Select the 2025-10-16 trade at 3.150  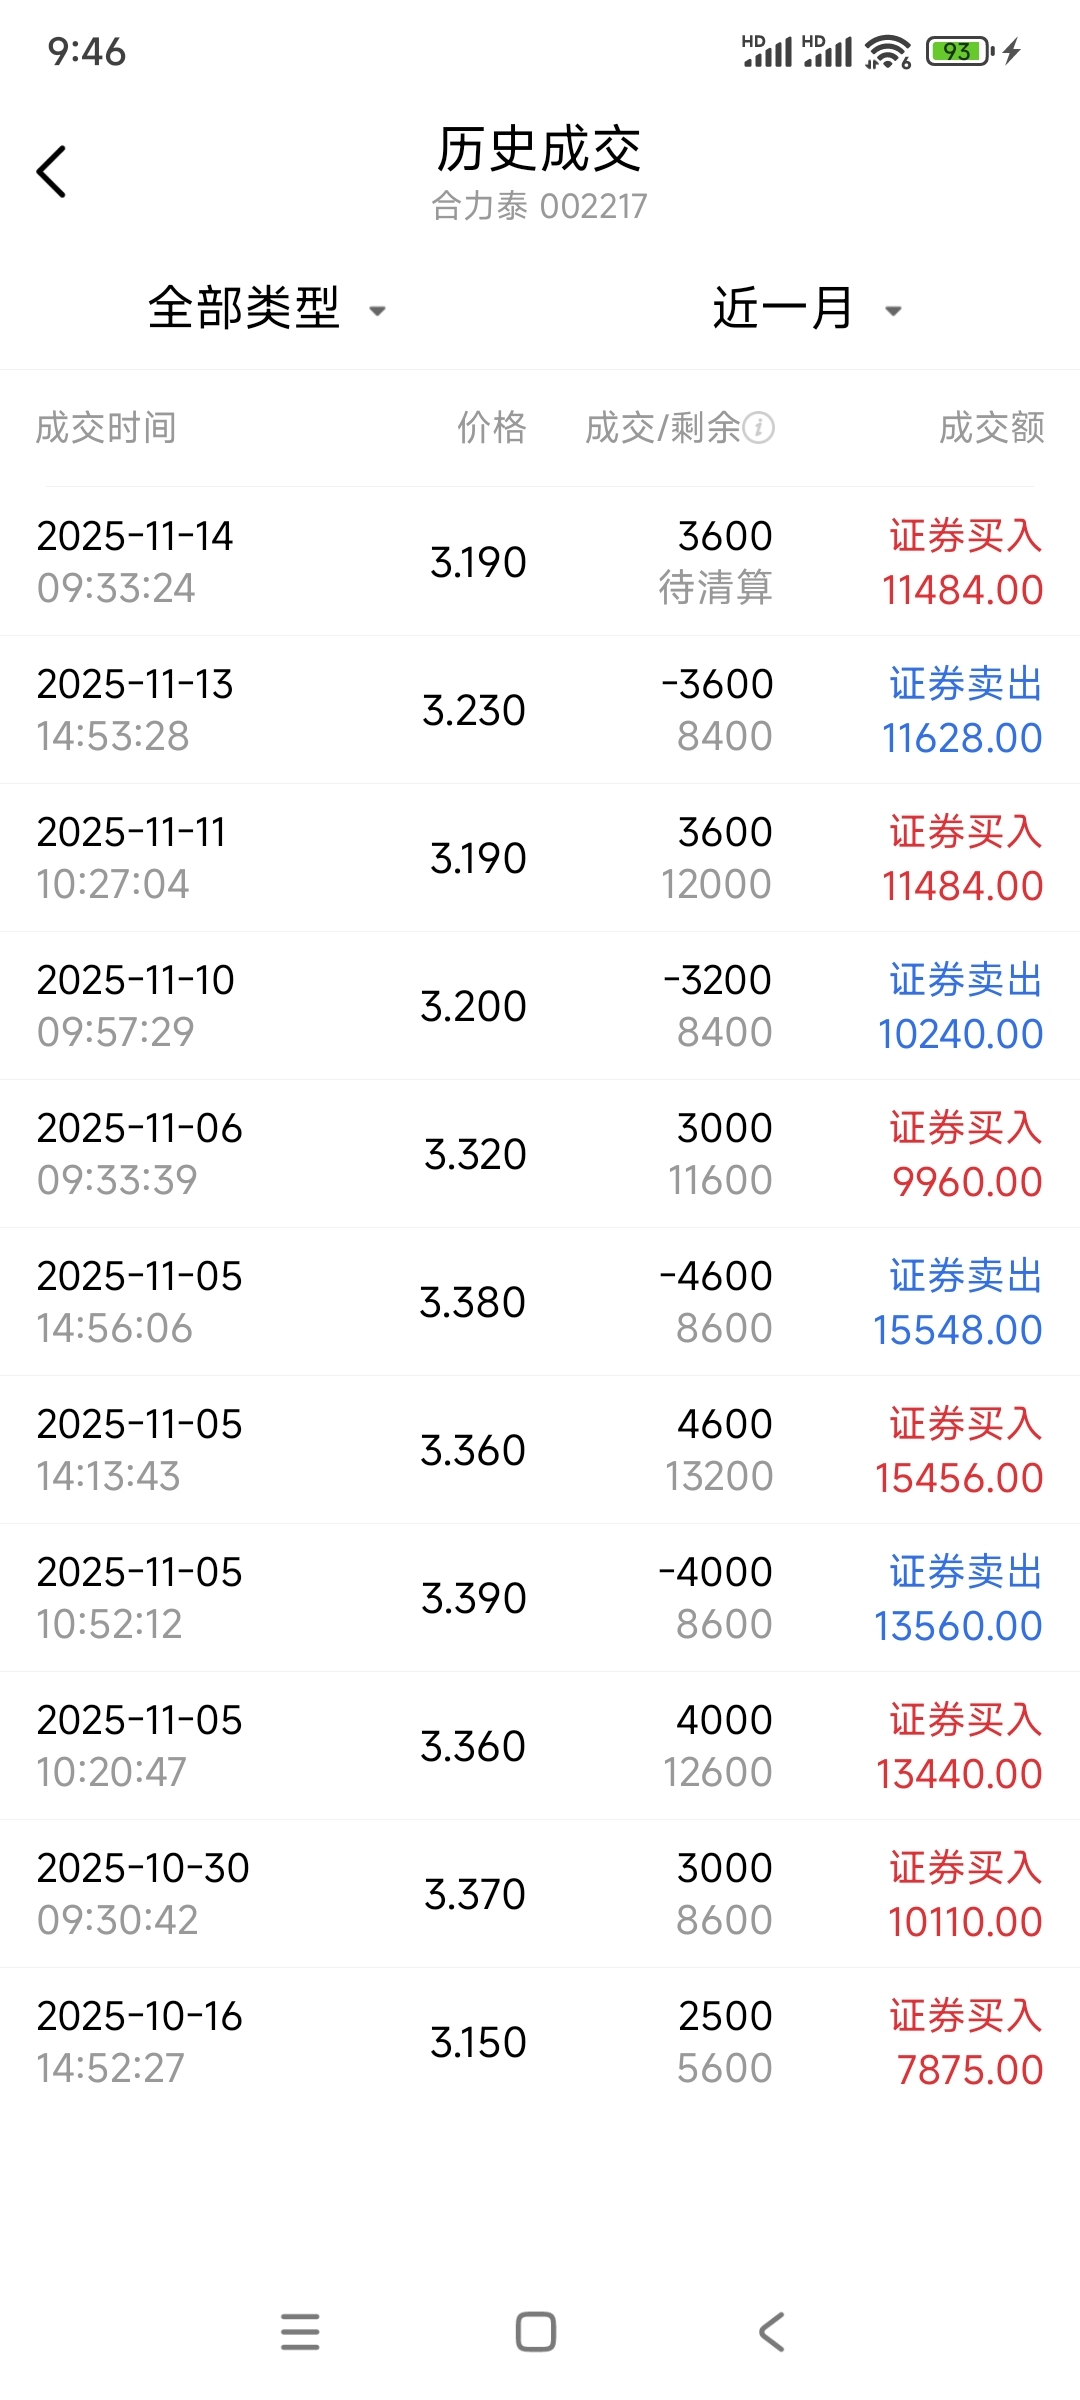tap(540, 2042)
